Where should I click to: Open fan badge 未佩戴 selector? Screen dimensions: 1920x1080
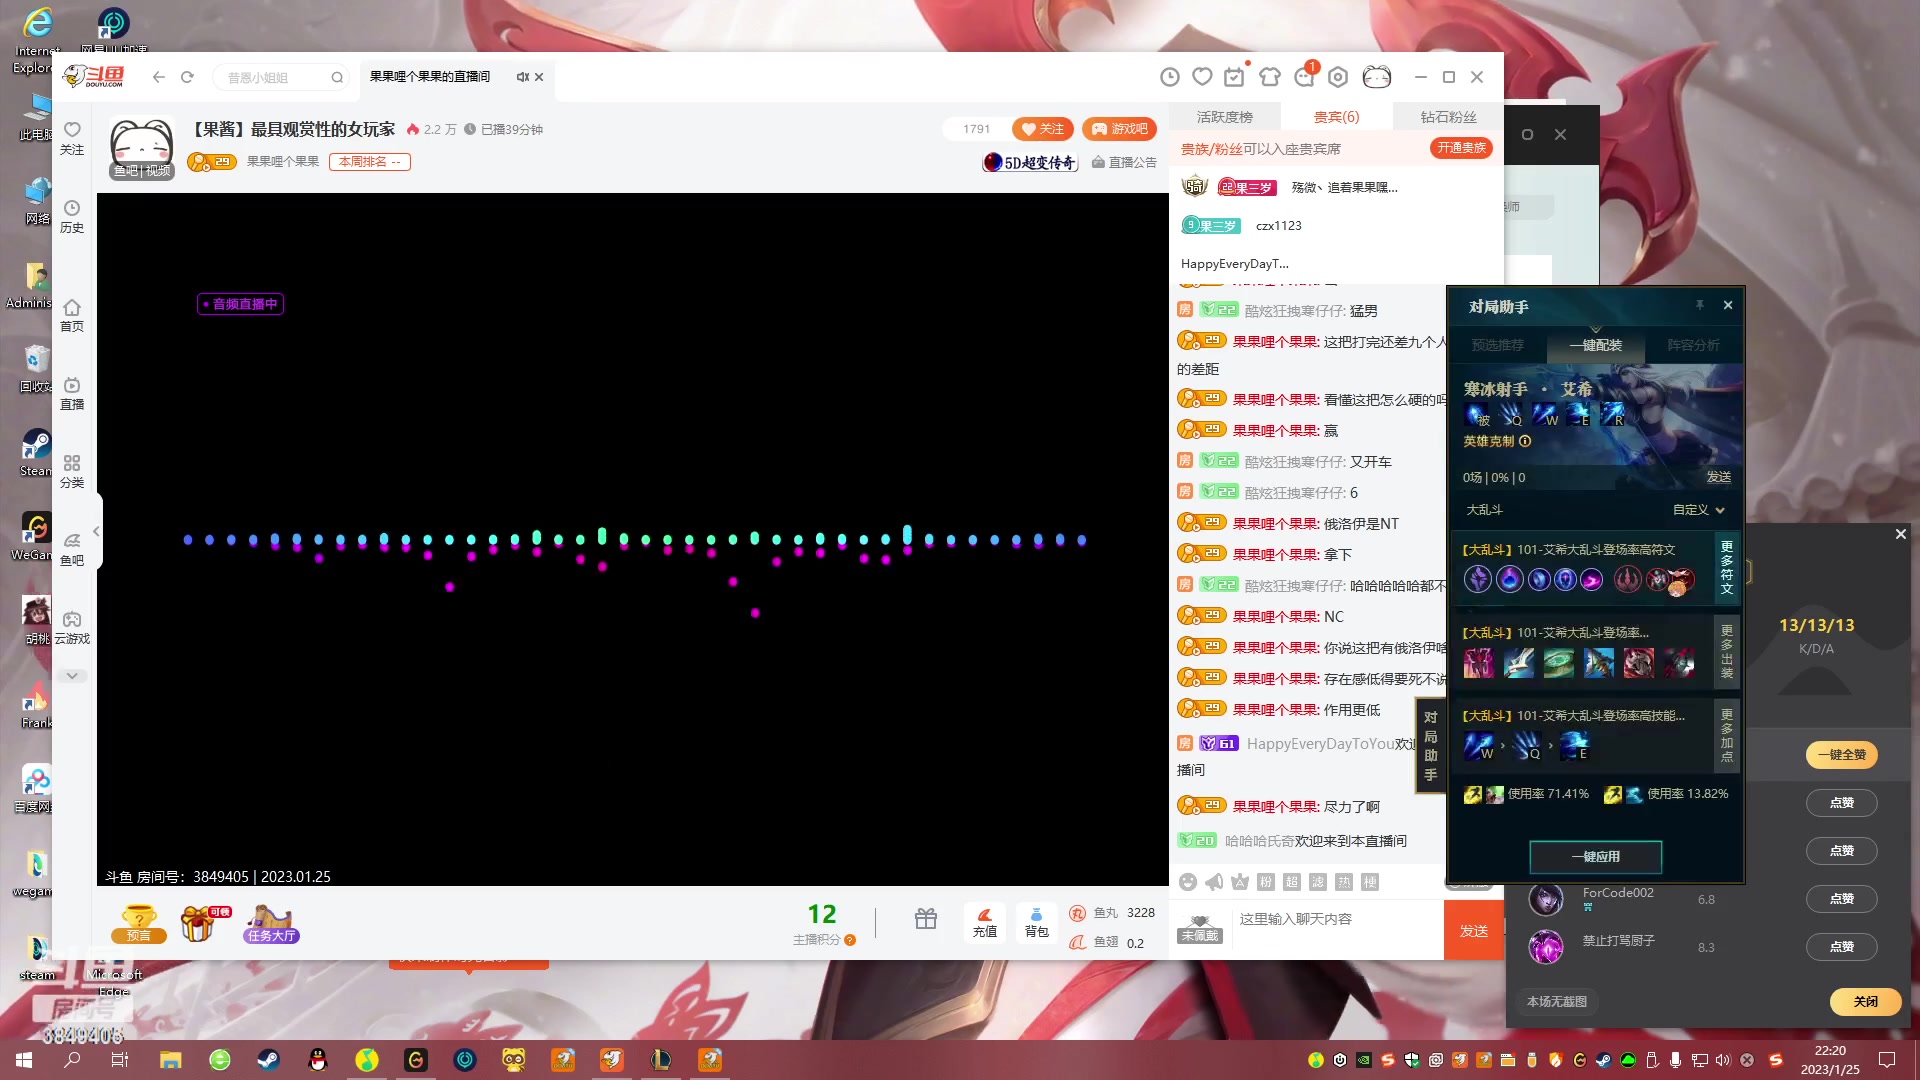(x=1200, y=928)
